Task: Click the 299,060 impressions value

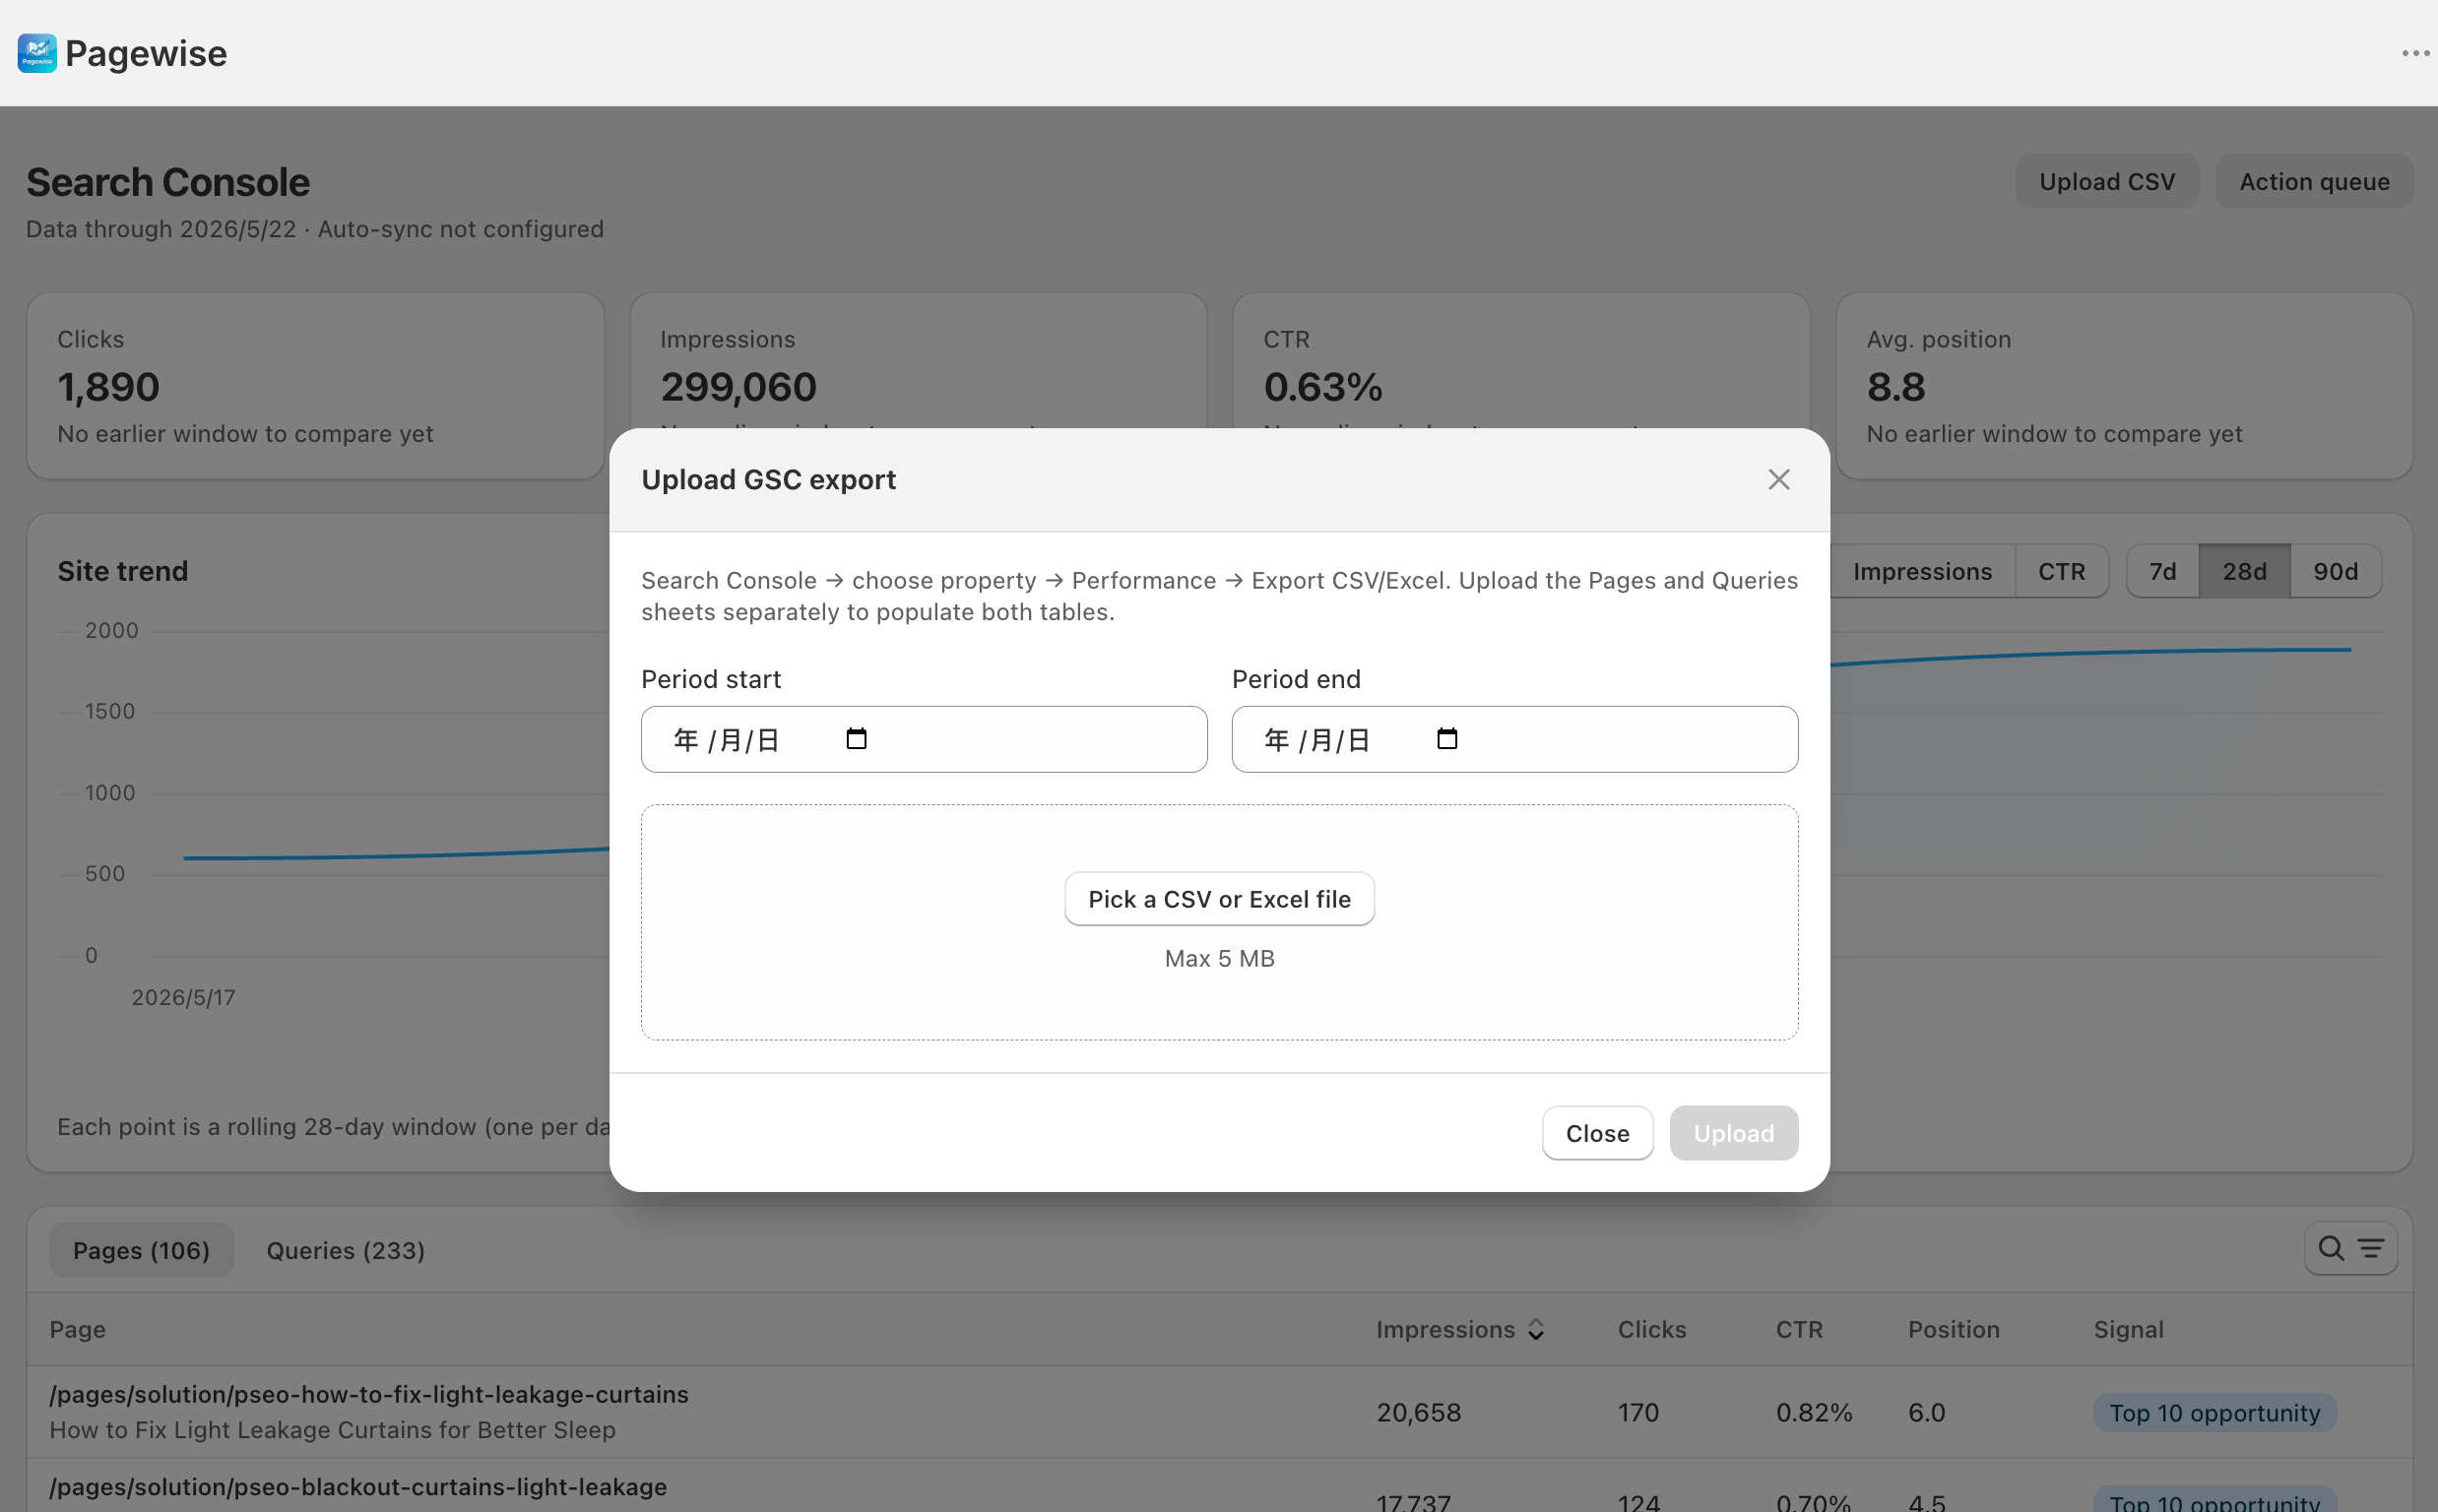Action: tap(738, 387)
